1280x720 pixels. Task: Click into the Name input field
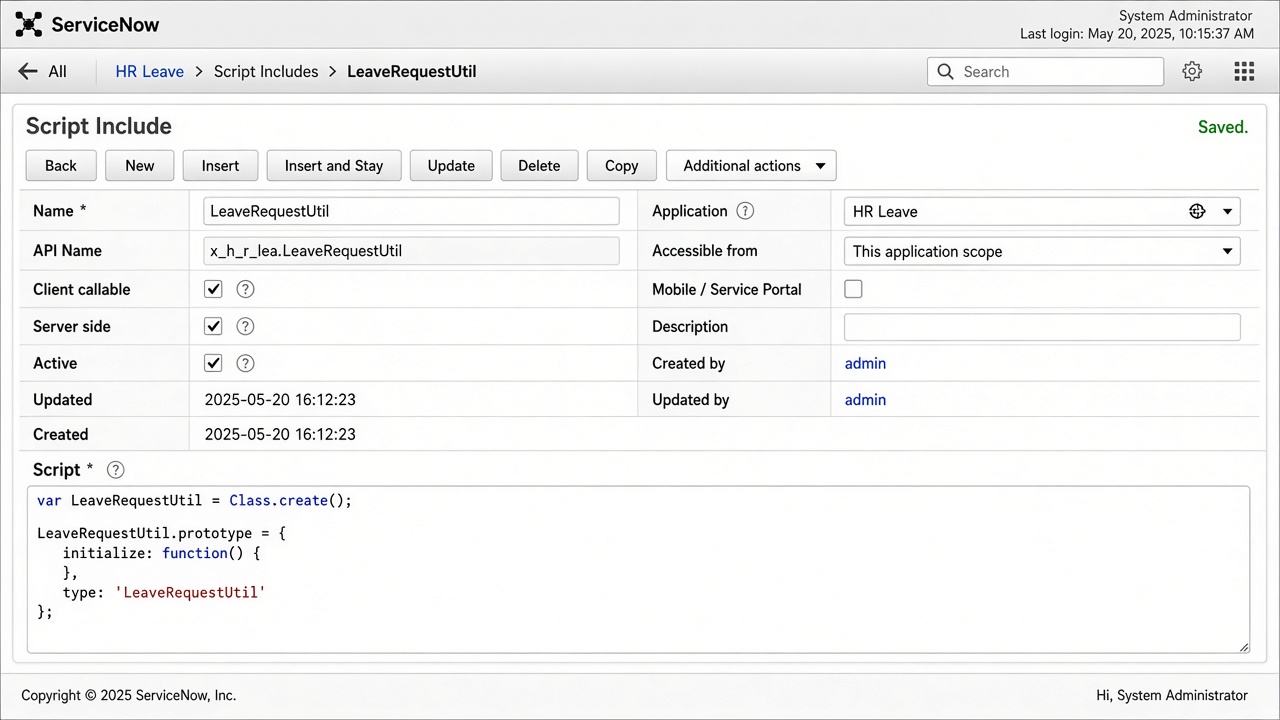coord(412,211)
